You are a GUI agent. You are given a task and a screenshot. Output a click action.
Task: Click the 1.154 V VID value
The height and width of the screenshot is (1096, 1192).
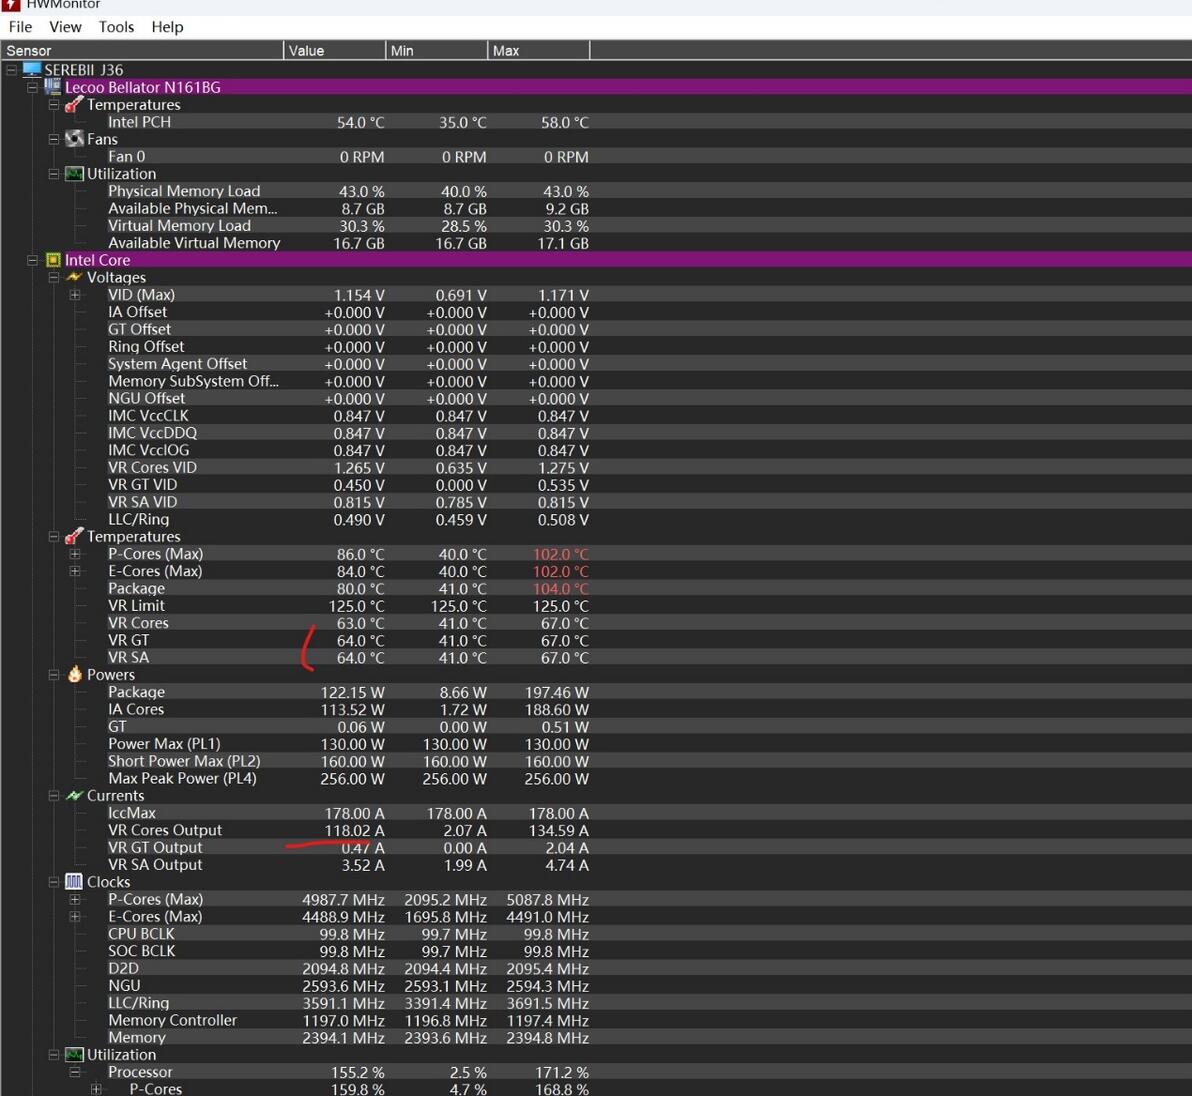(359, 295)
